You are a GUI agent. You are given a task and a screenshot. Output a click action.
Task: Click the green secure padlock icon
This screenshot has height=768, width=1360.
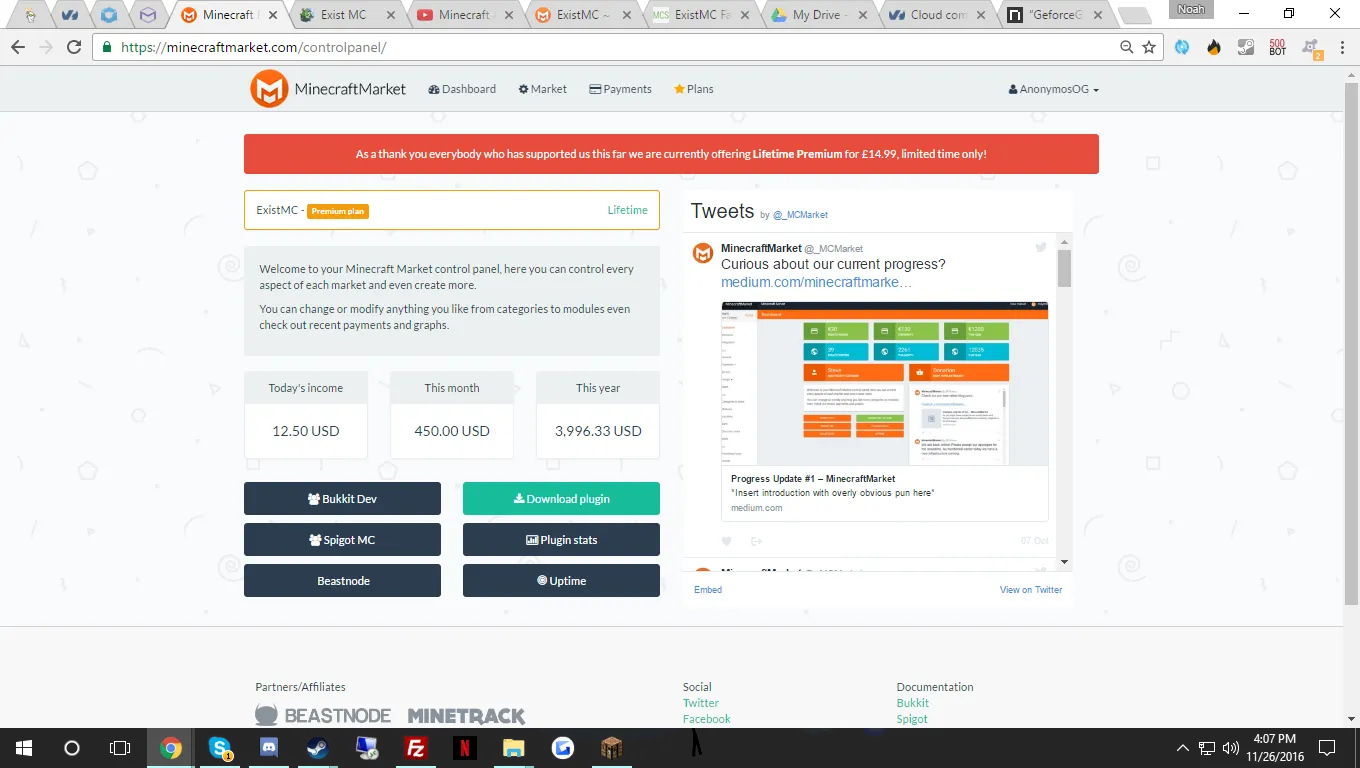(107, 47)
